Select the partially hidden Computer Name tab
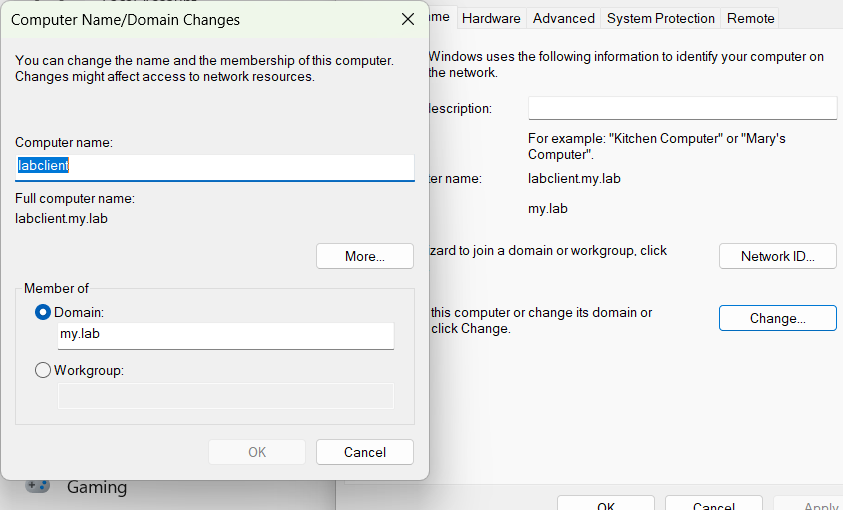 [441, 18]
